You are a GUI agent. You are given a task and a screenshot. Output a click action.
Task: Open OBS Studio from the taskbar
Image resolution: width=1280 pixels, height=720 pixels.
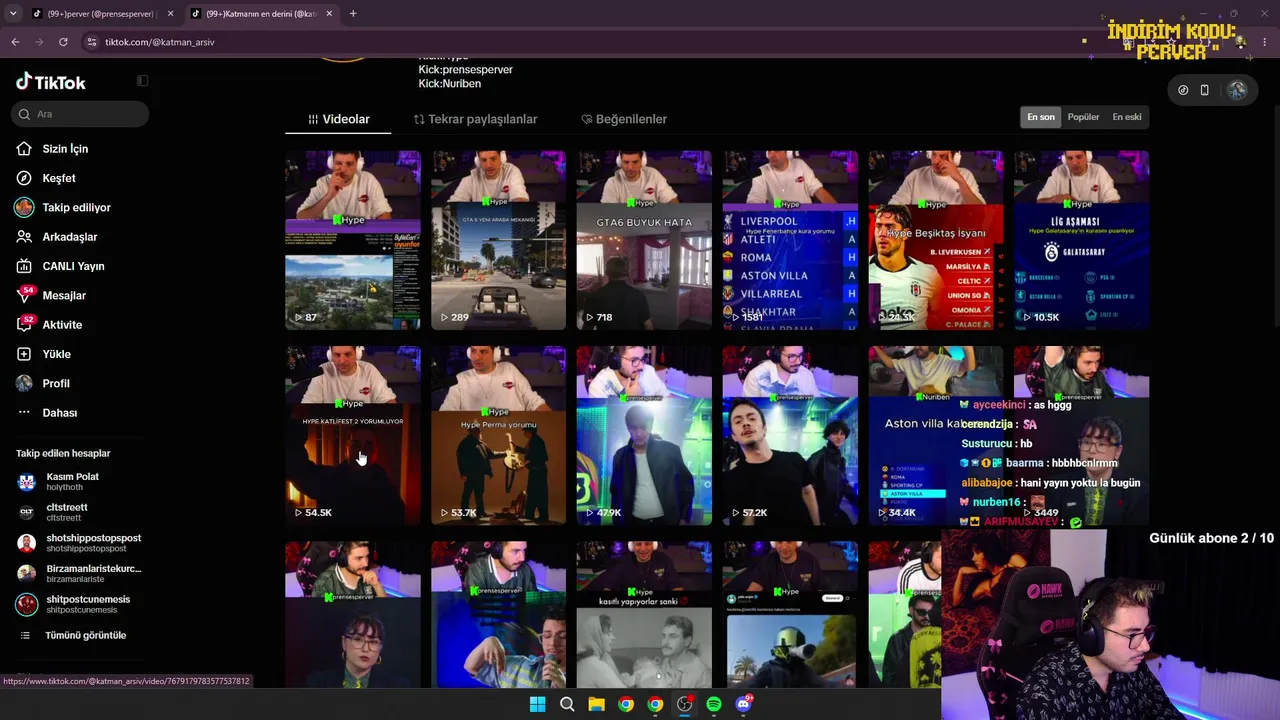(x=684, y=704)
